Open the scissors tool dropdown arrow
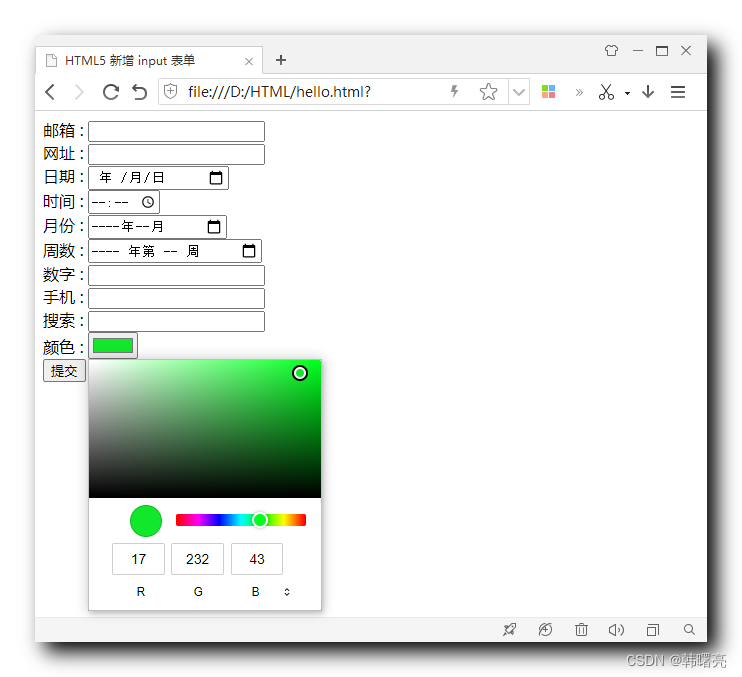Screen dimensions: 742x677 coord(627,93)
